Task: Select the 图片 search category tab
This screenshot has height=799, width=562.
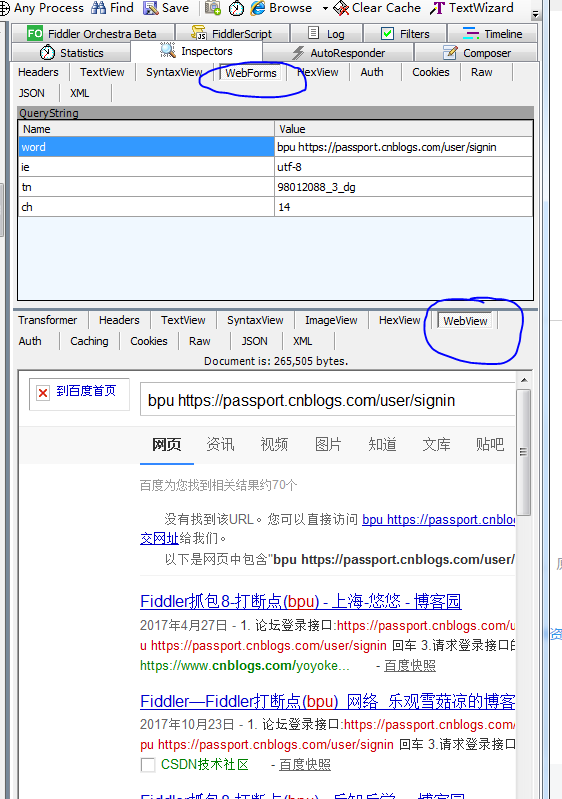Action: tap(328, 444)
